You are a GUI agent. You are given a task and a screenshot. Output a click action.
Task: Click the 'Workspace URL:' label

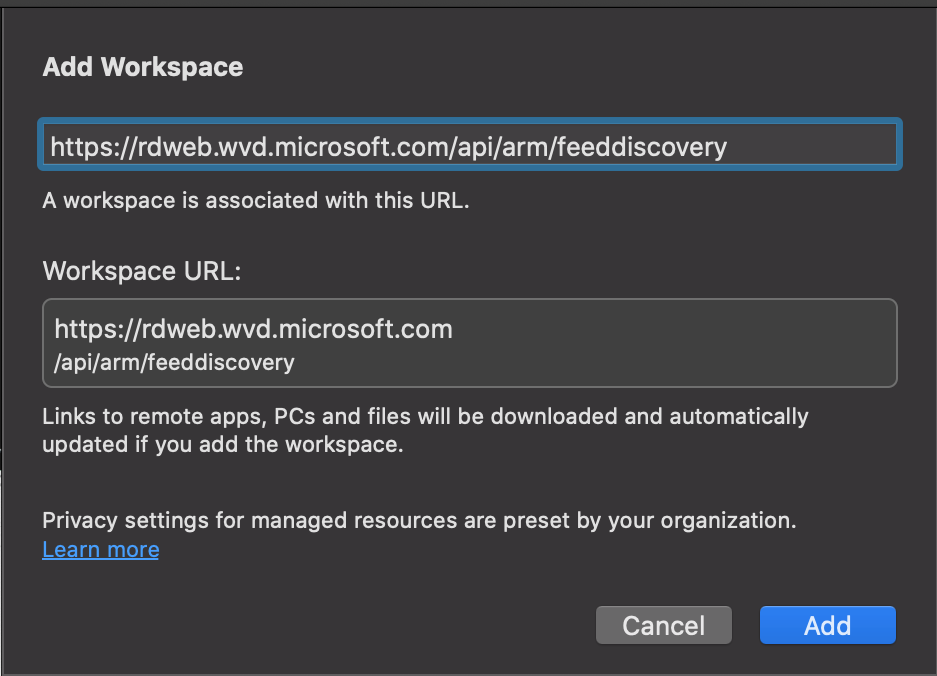click(x=142, y=271)
